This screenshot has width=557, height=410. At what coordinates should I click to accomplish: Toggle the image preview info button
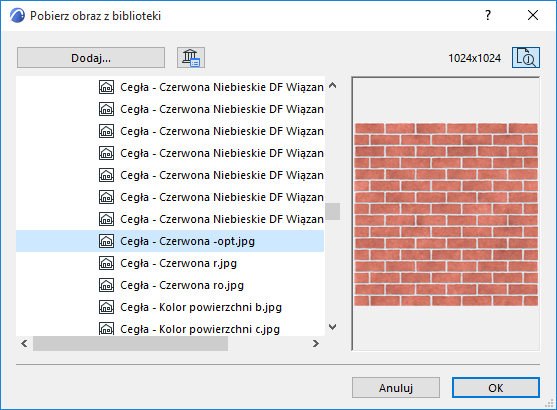(x=526, y=58)
